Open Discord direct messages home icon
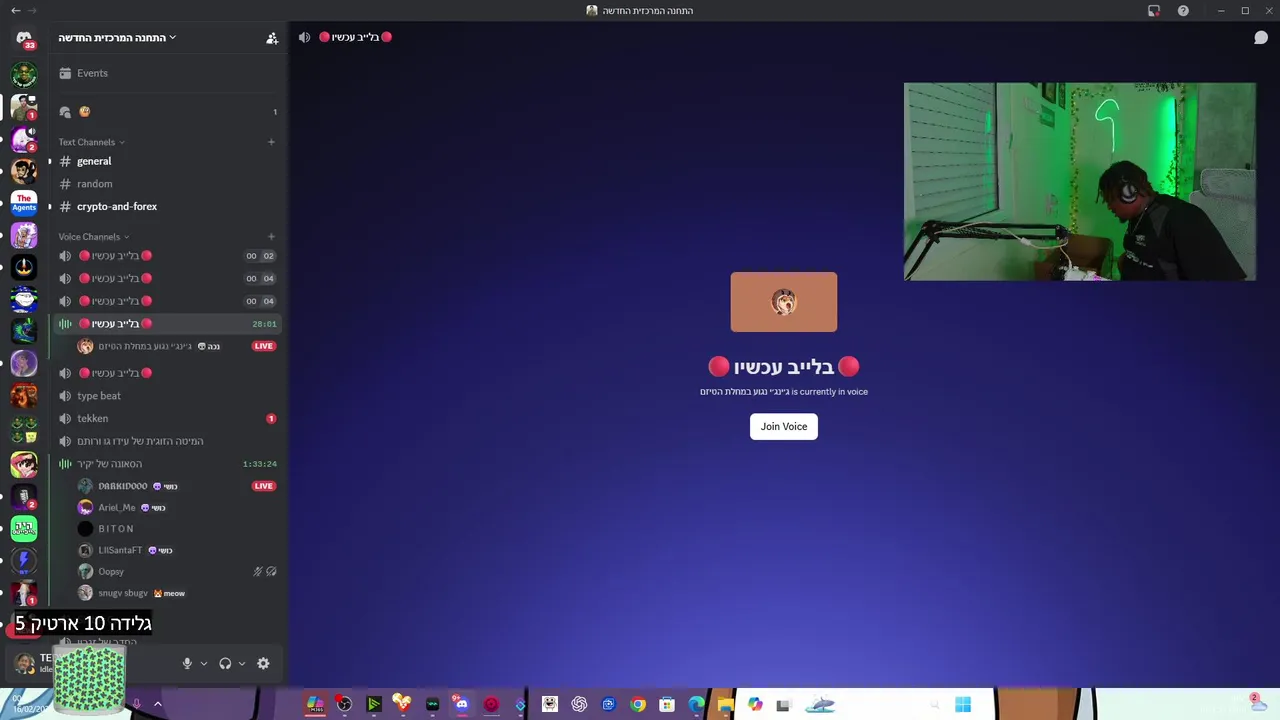 (24, 38)
